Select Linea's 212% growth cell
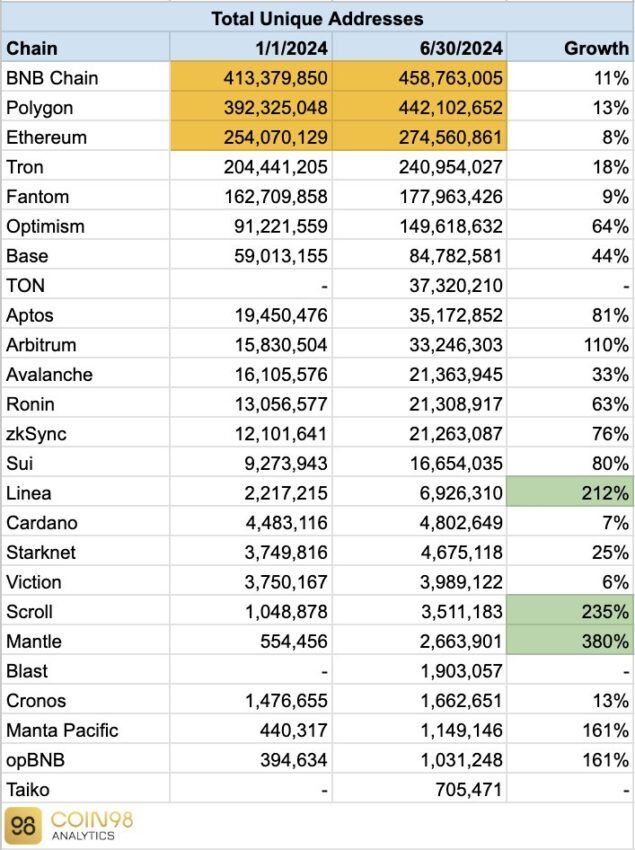The height and width of the screenshot is (850, 635). pos(570,493)
